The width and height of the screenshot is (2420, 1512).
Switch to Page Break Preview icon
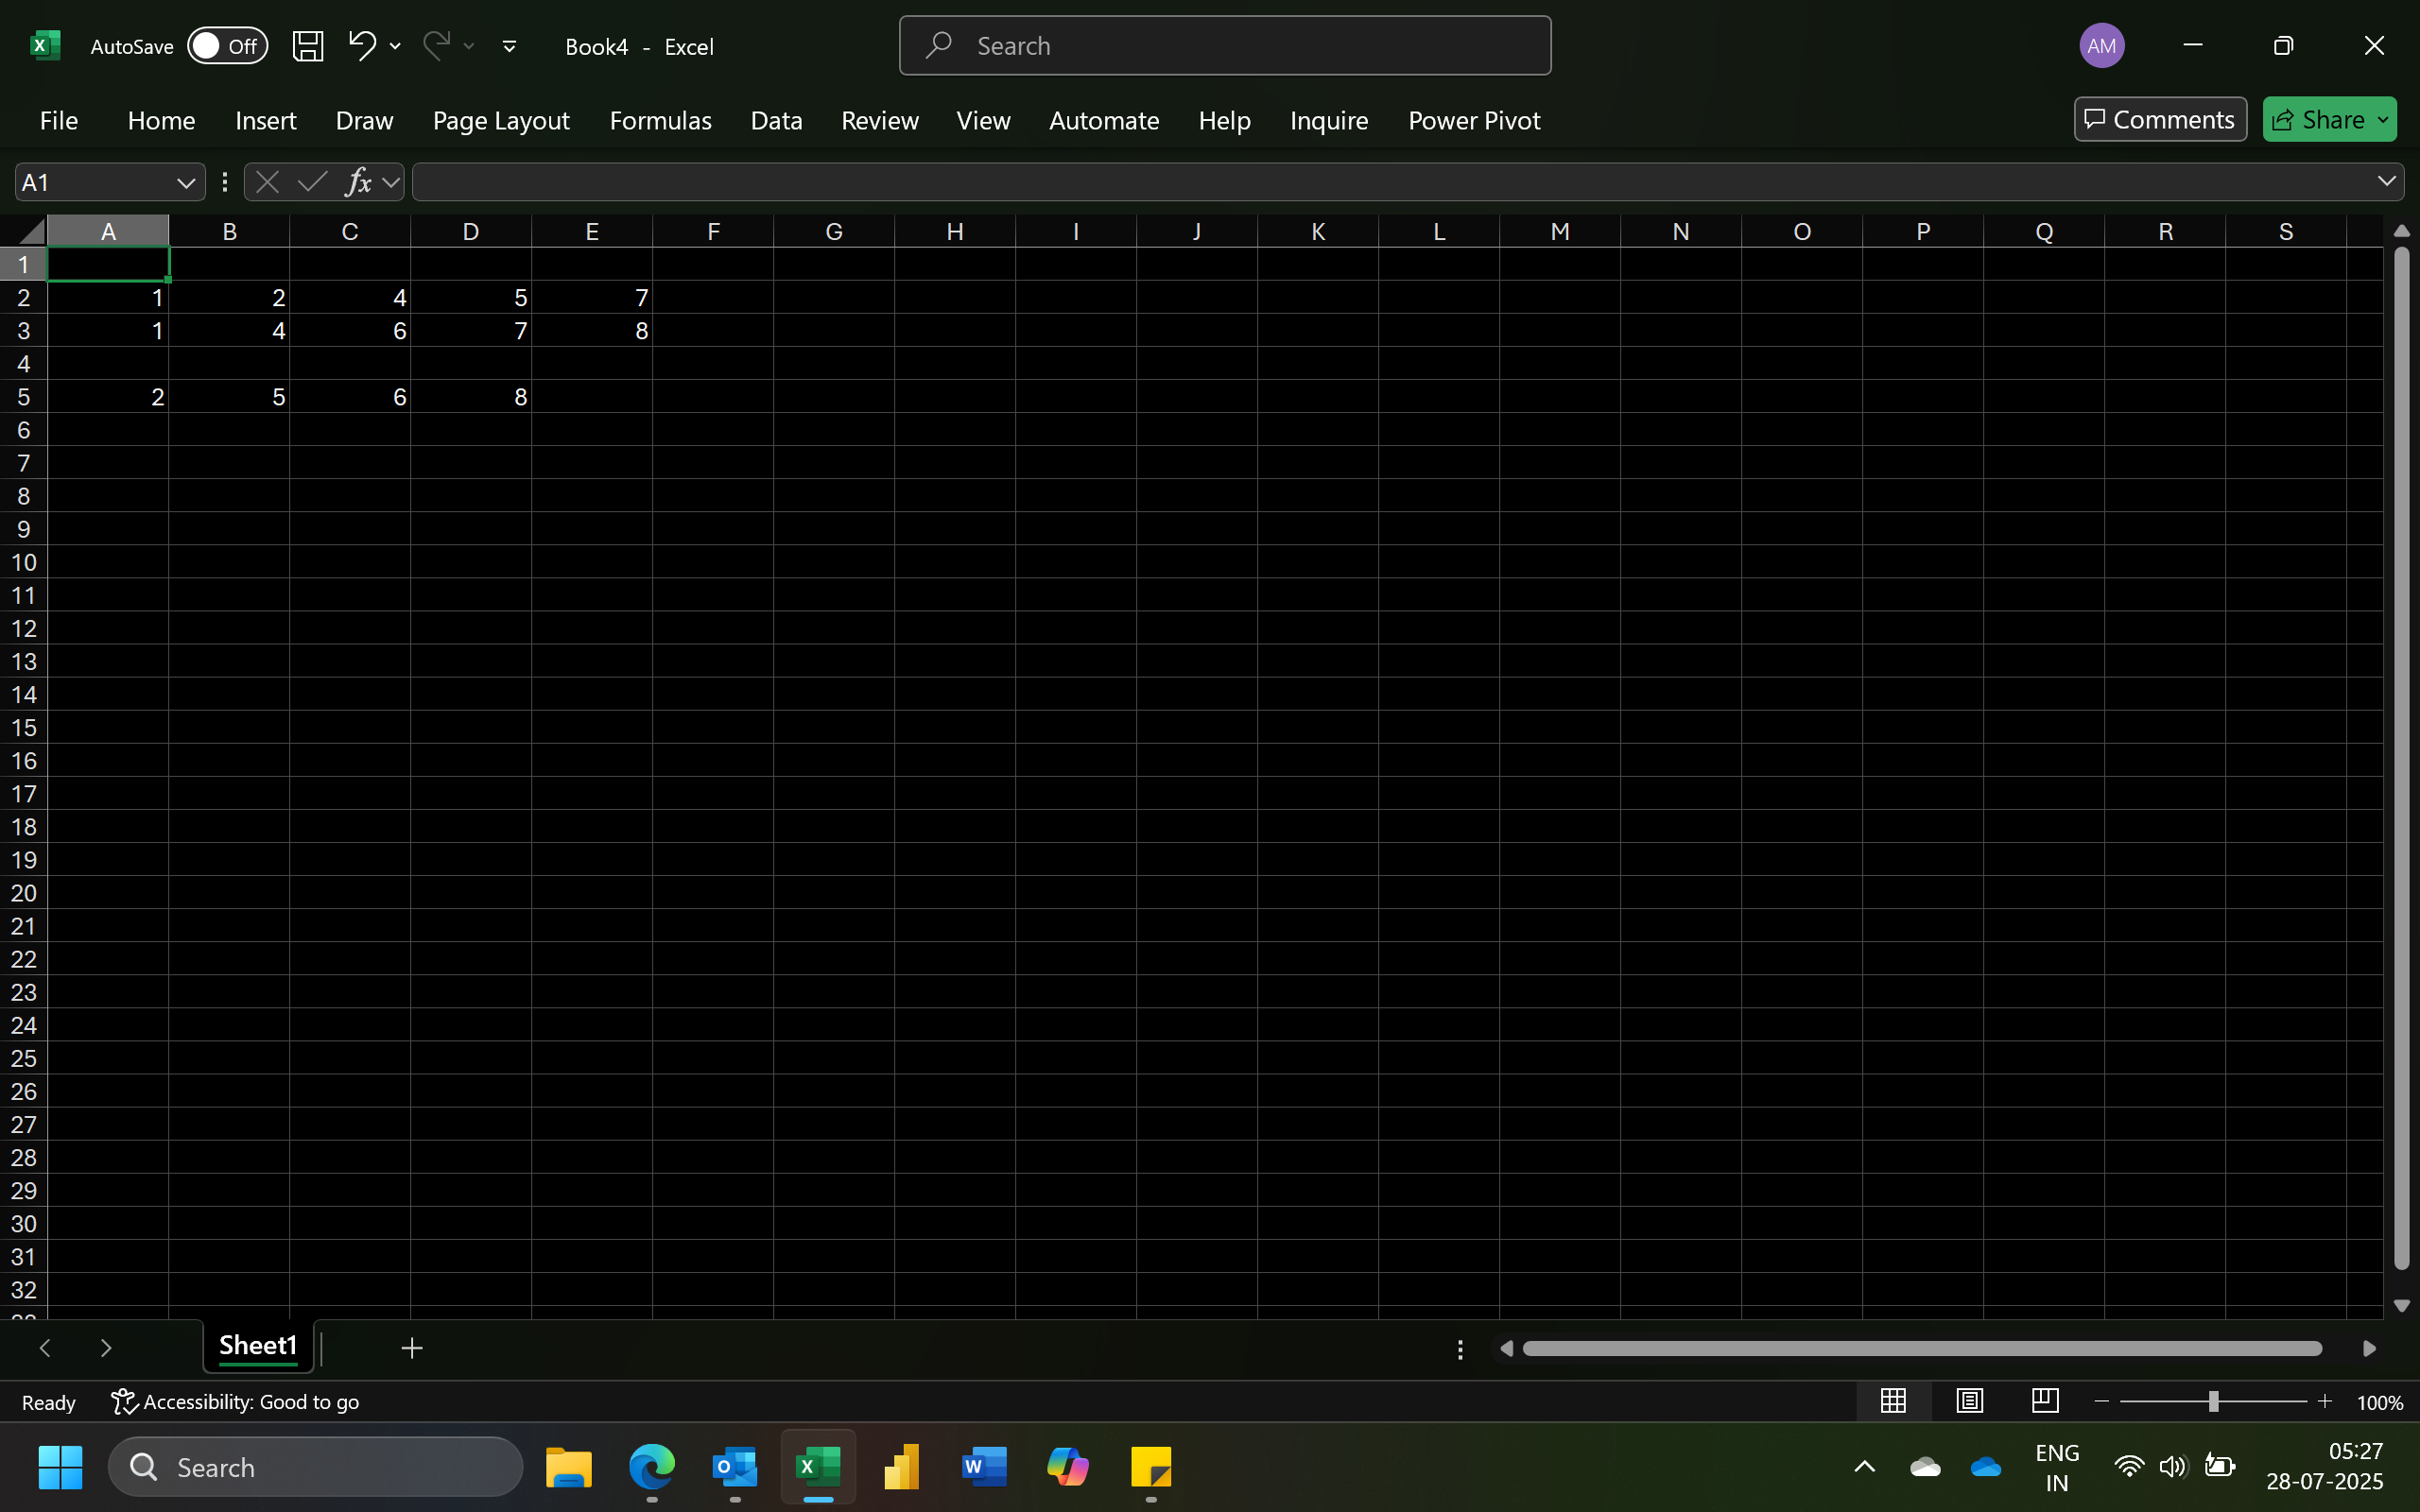click(2045, 1401)
